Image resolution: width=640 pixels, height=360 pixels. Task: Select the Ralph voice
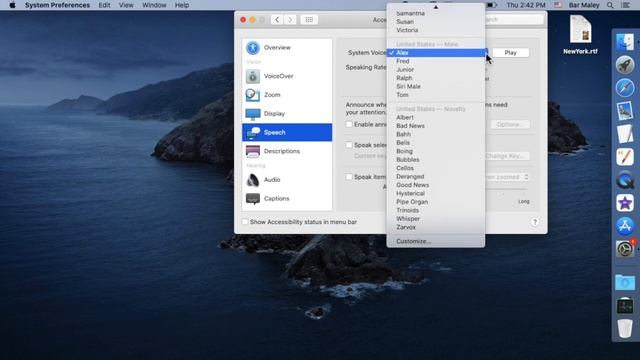[x=436, y=78]
